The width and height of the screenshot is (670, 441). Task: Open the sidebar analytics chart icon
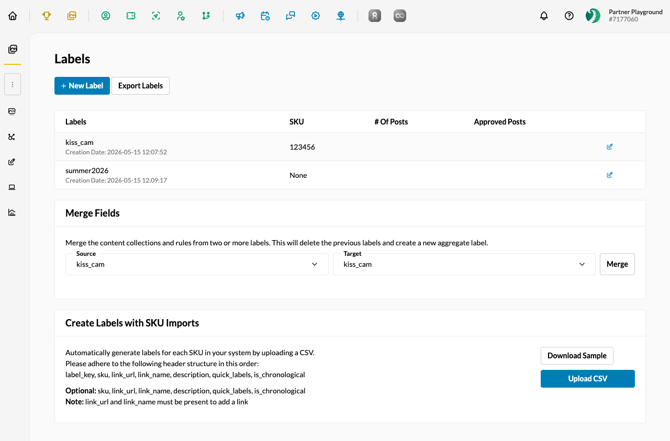coord(12,212)
